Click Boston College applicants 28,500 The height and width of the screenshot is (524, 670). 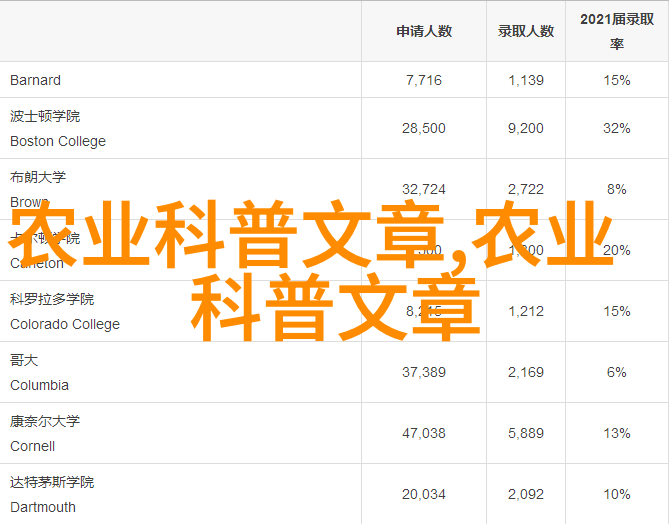point(424,128)
